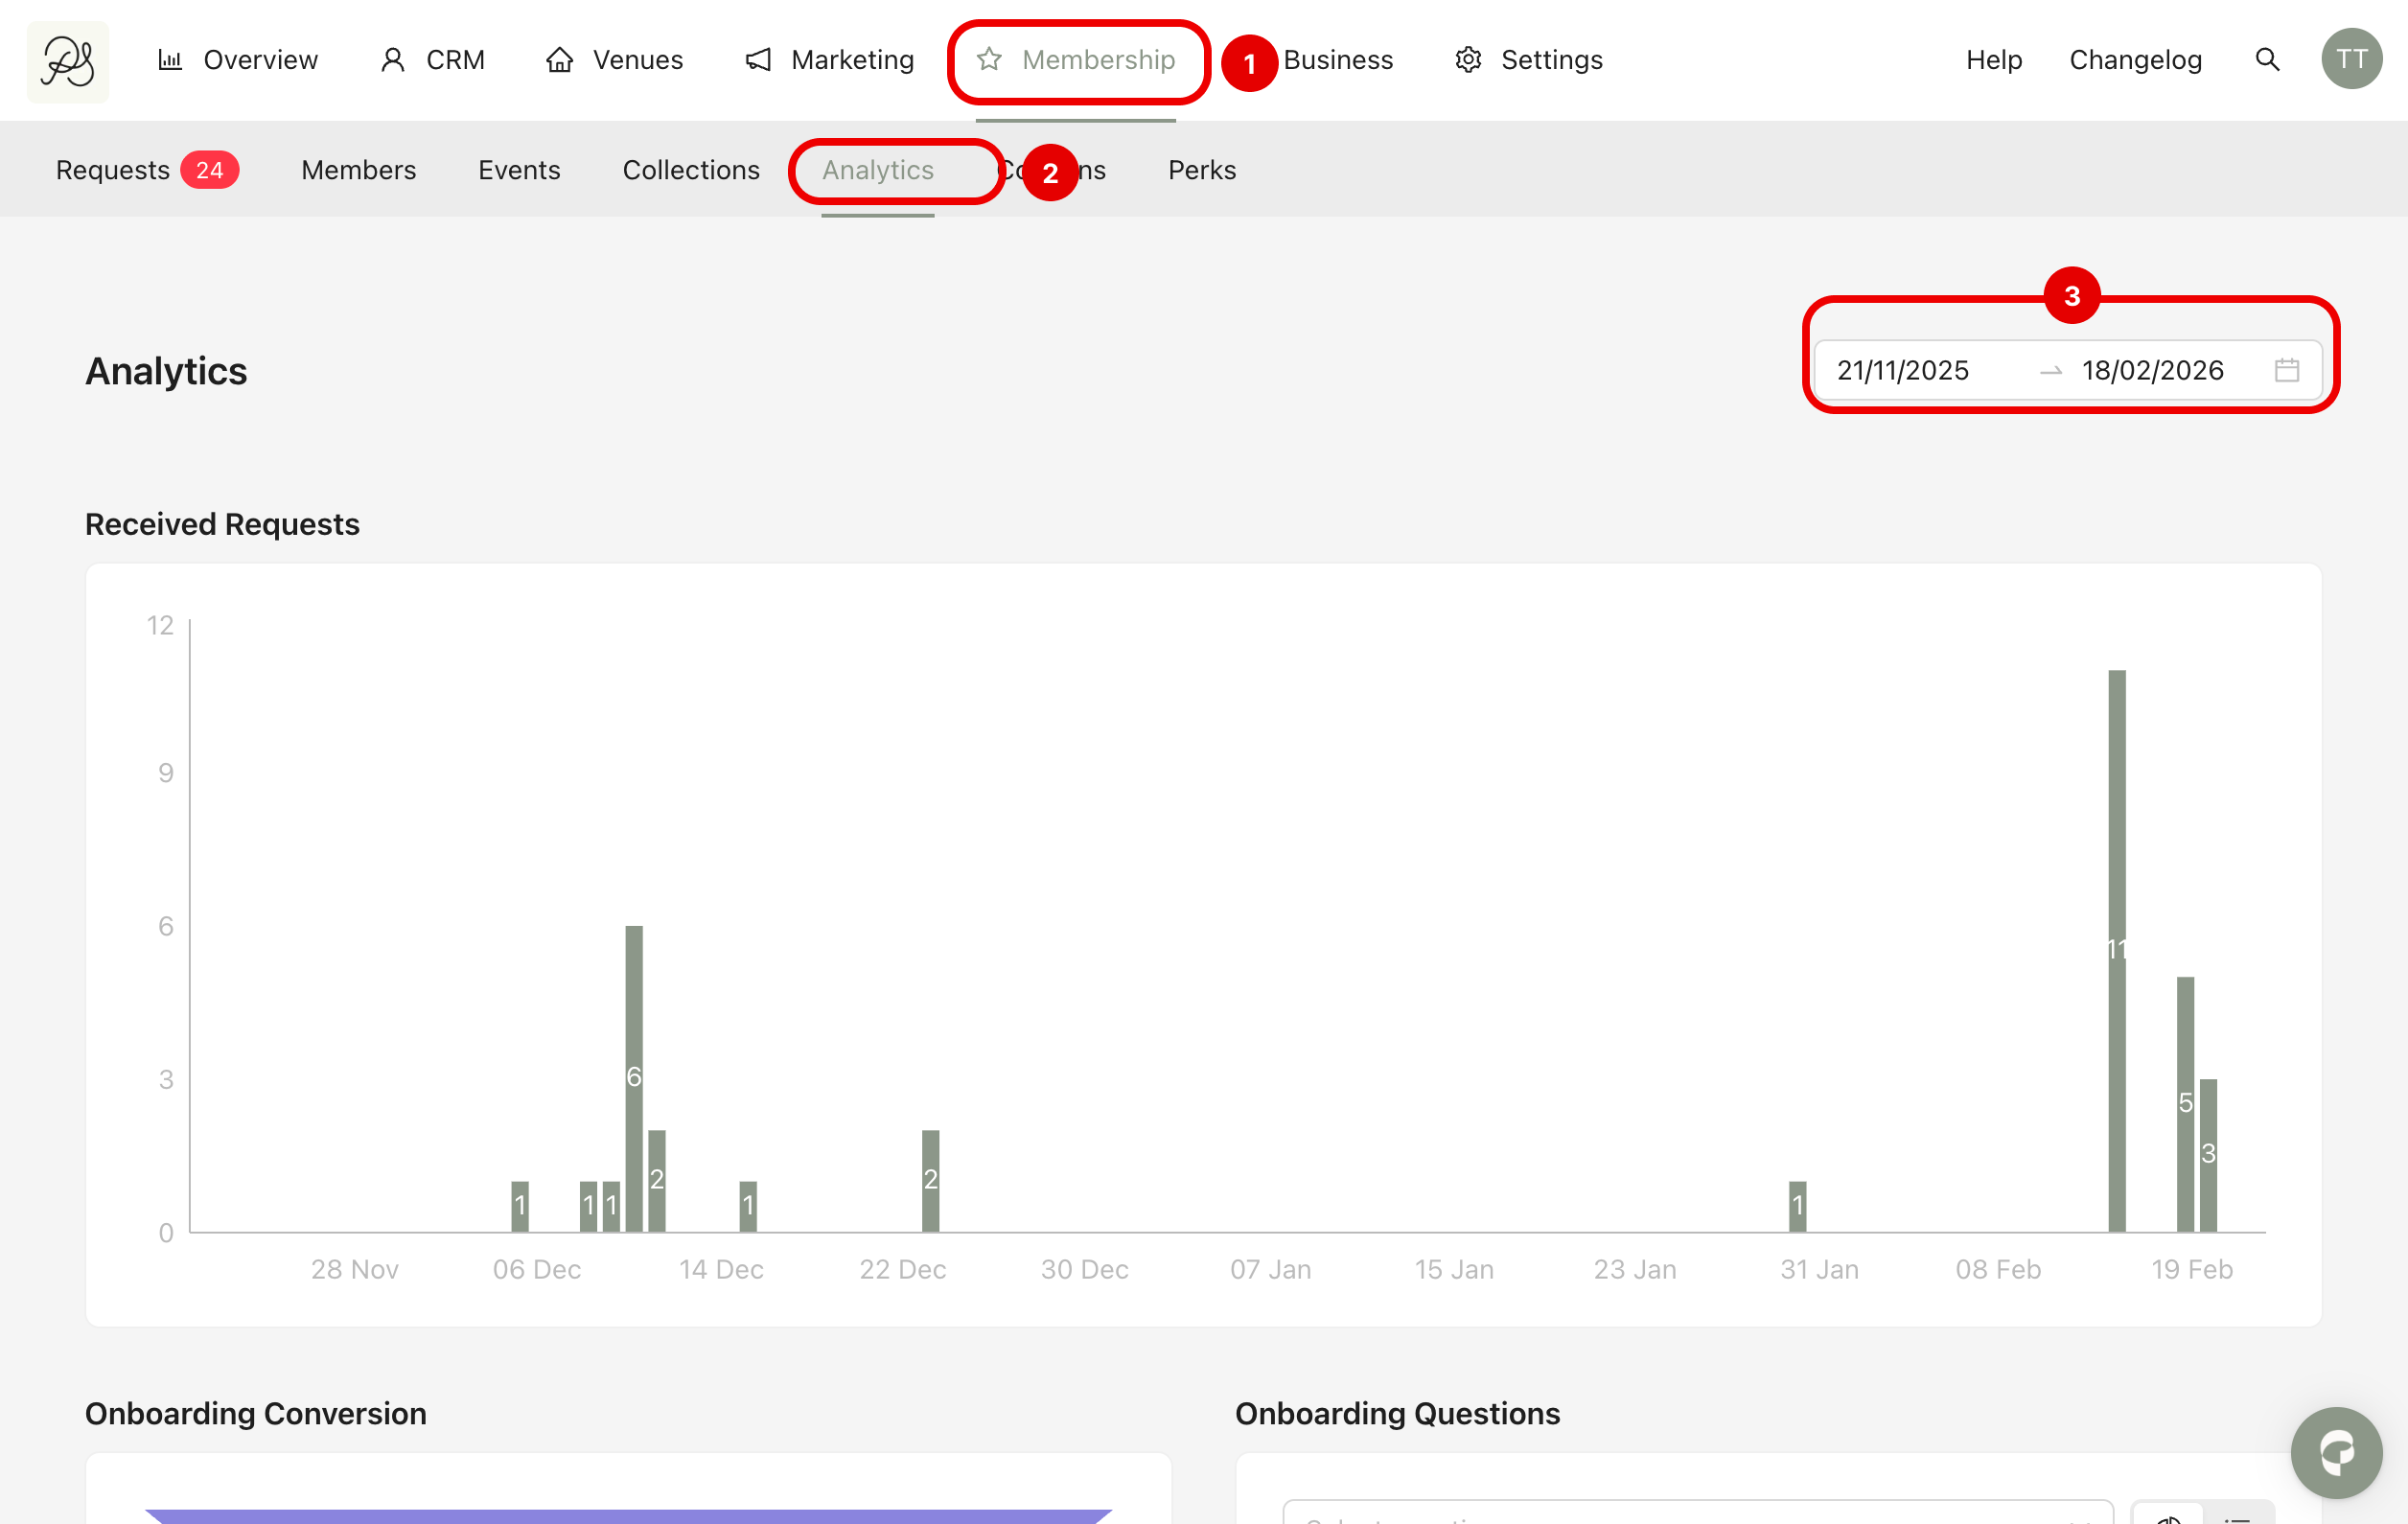Open calendar icon in date range picker
Image resolution: width=2408 pixels, height=1524 pixels.
[2286, 370]
